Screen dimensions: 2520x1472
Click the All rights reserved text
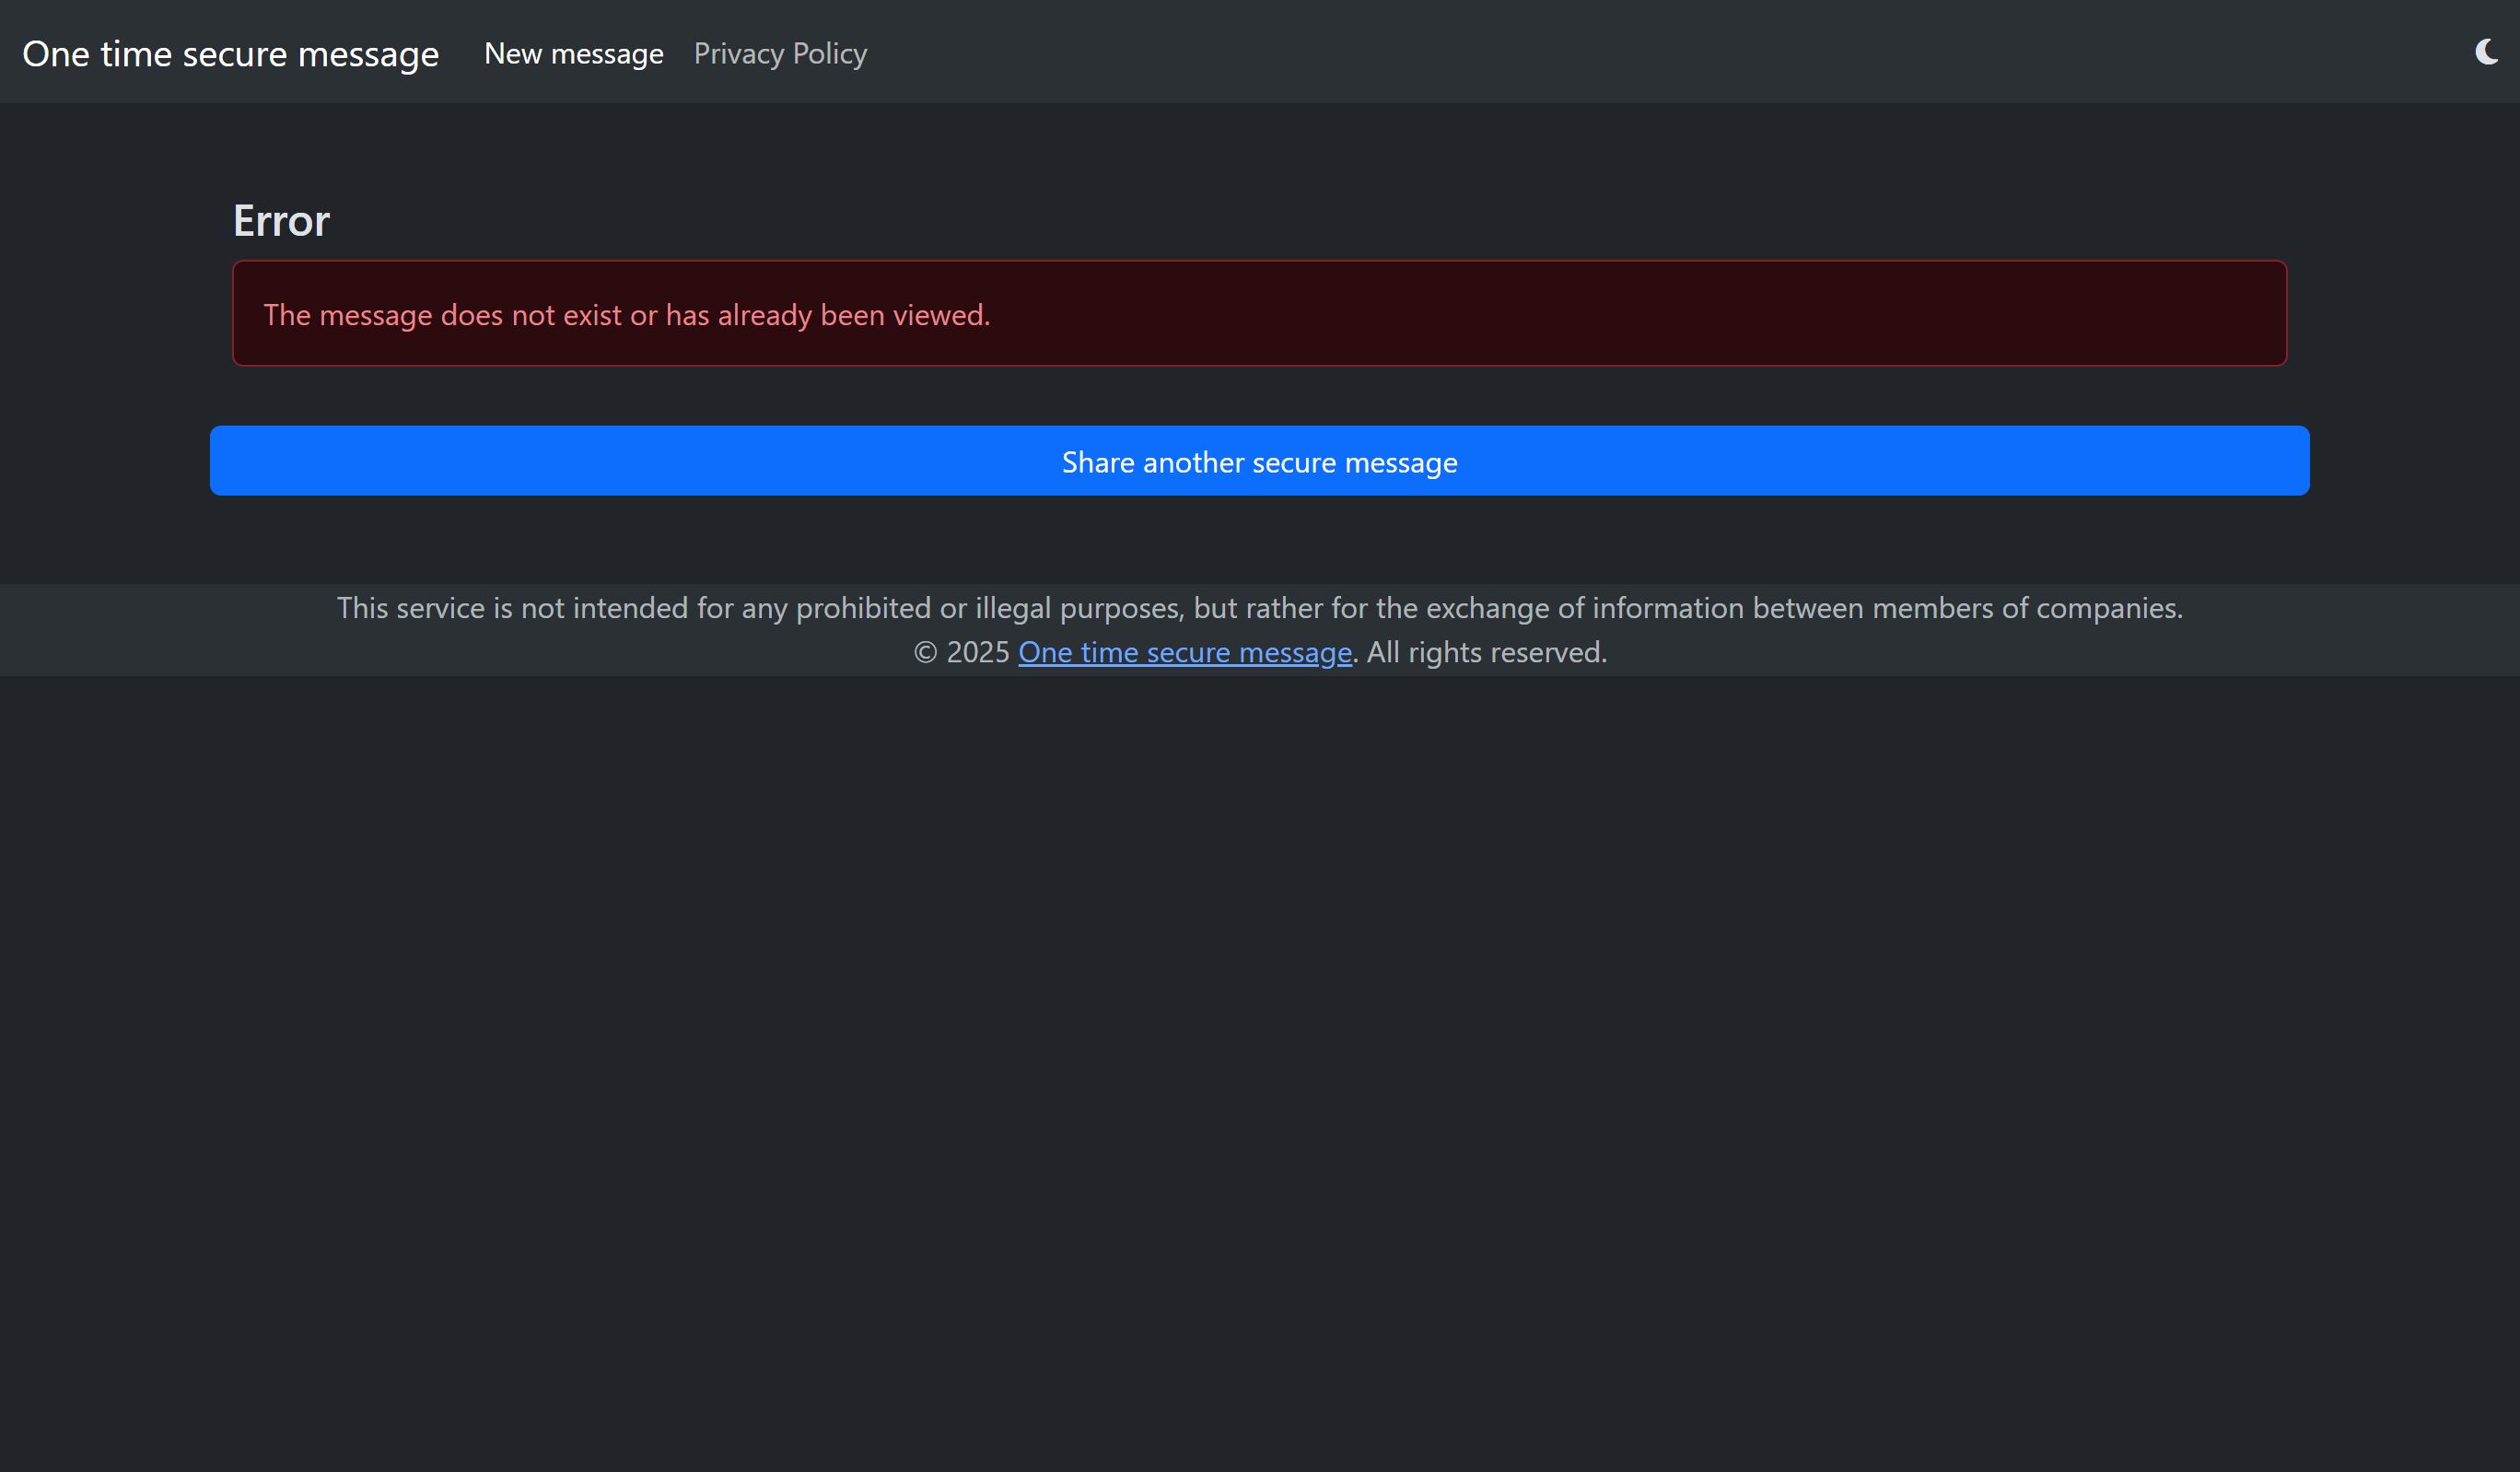click(x=1486, y=652)
